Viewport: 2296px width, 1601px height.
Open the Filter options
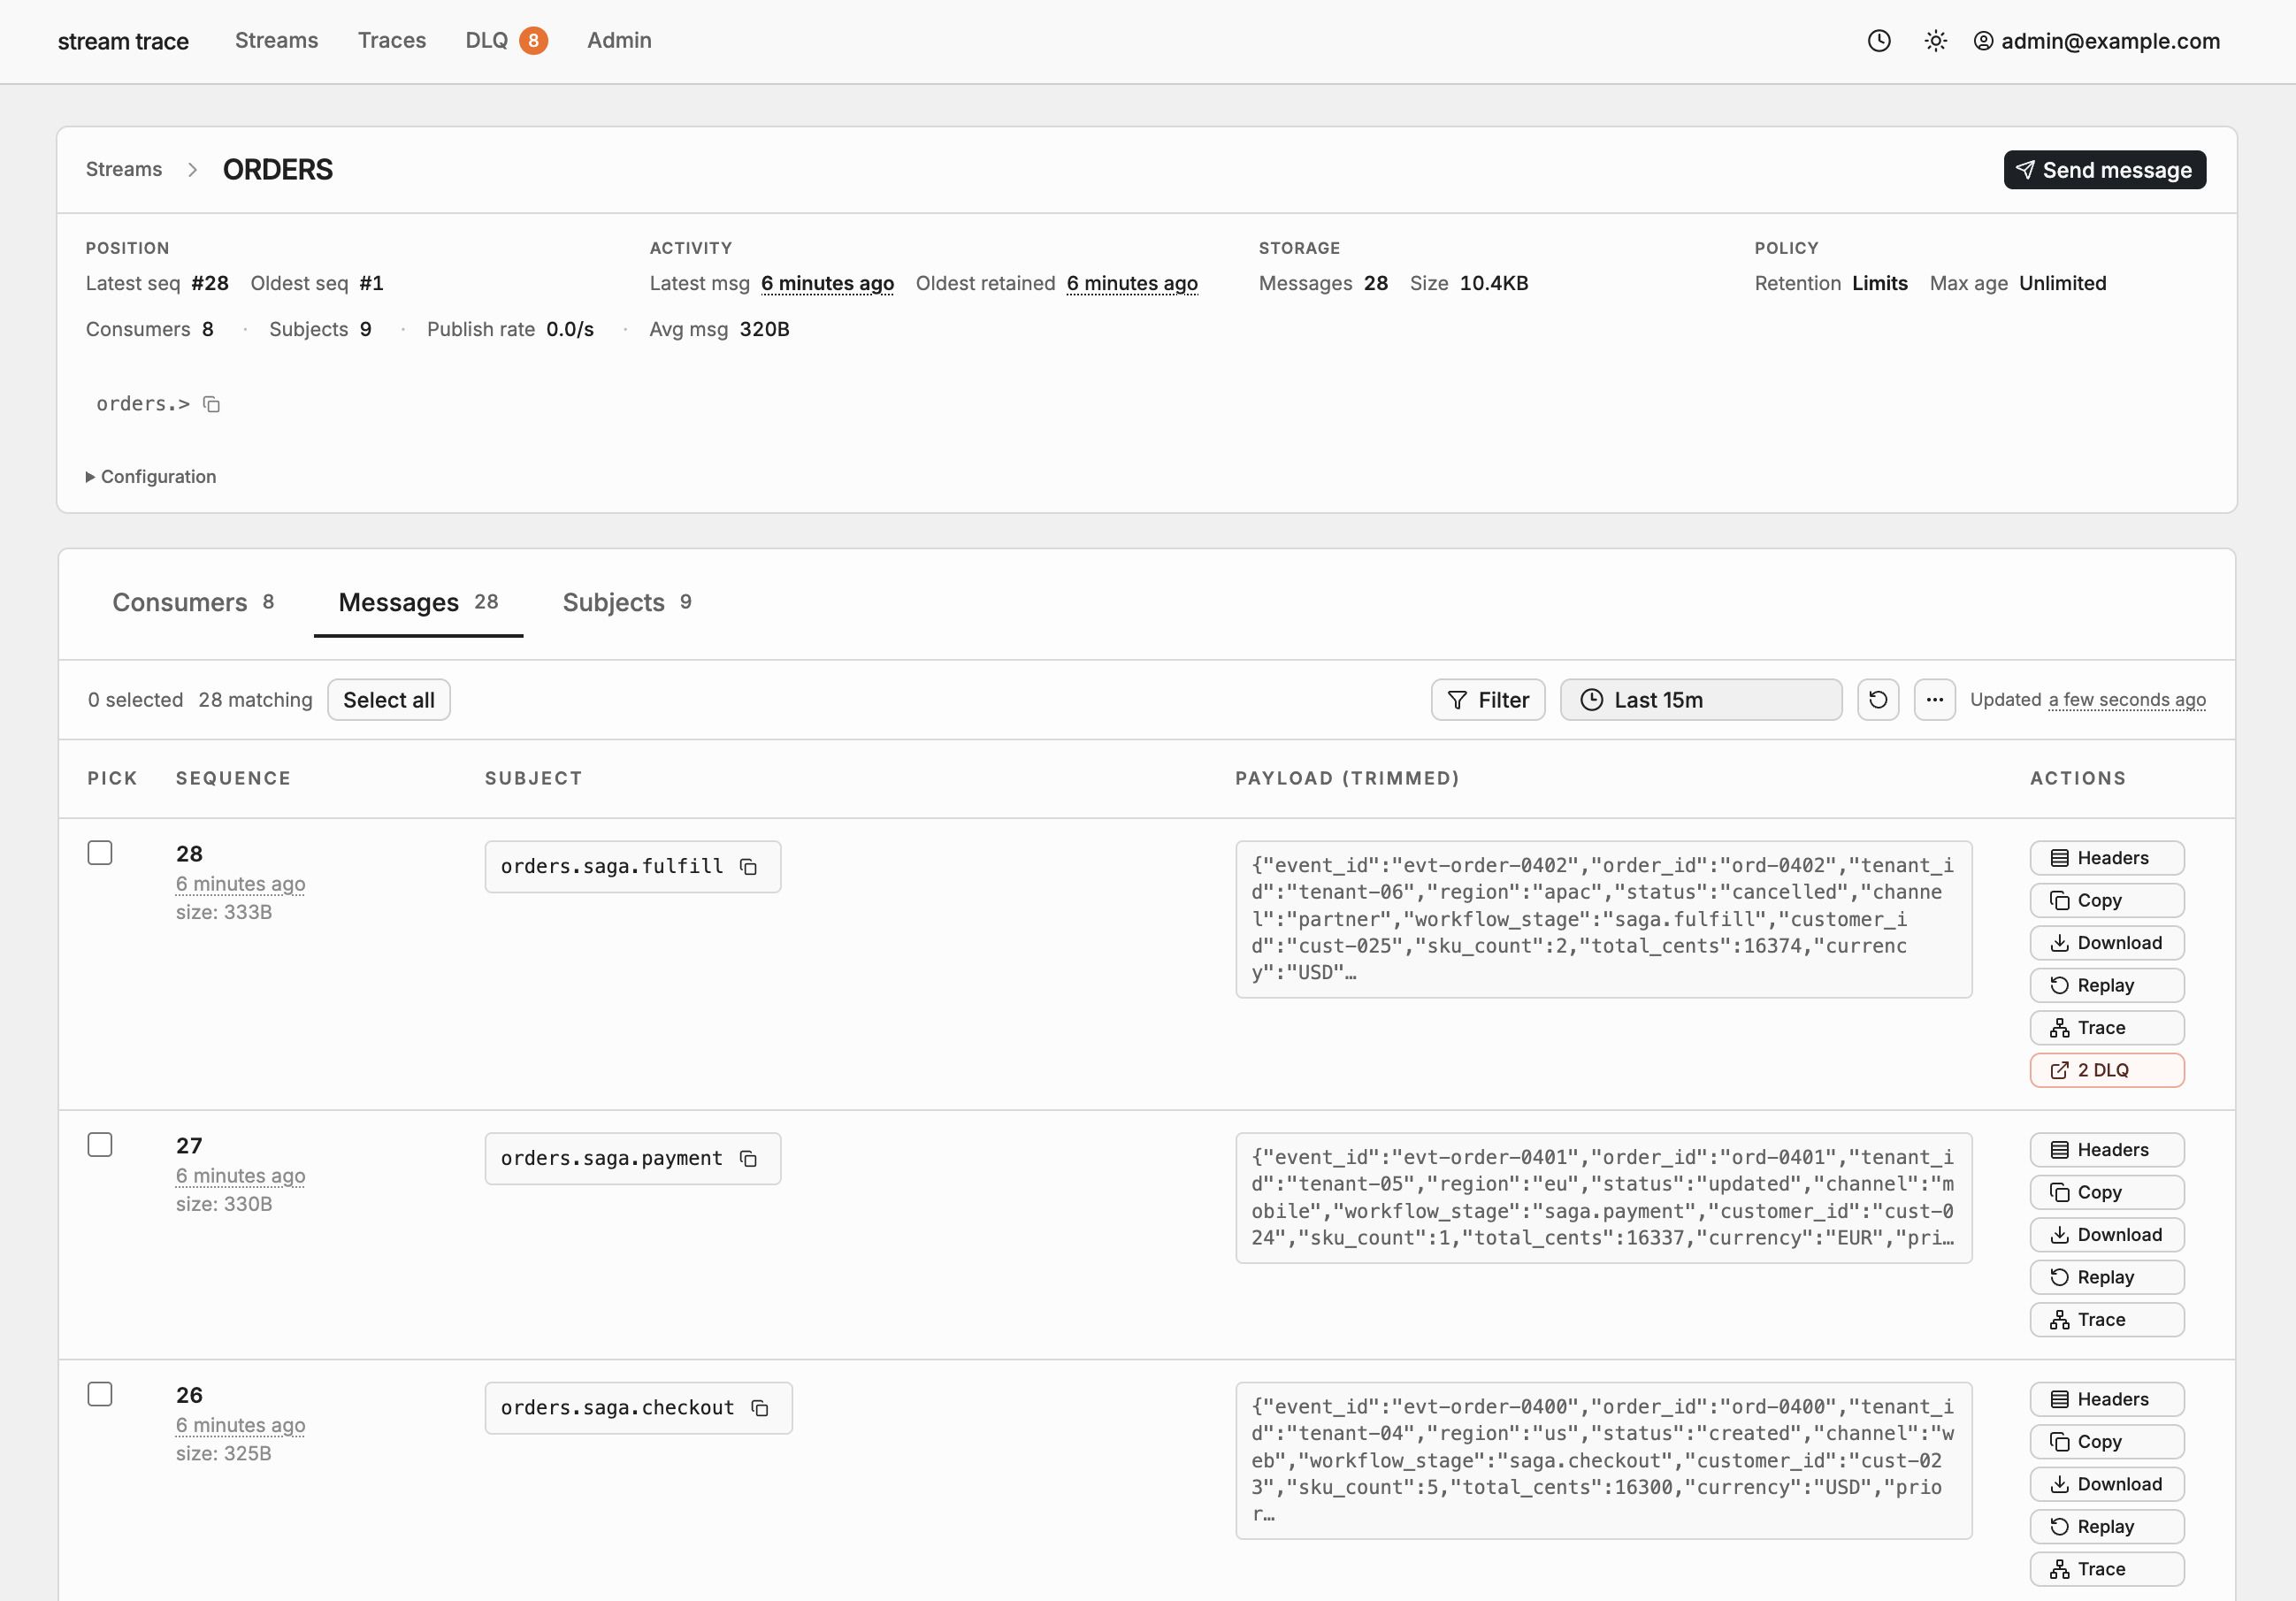[x=1487, y=700]
